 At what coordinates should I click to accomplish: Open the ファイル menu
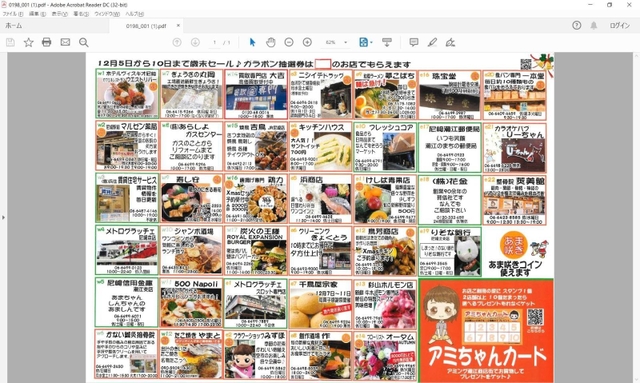tap(13, 14)
